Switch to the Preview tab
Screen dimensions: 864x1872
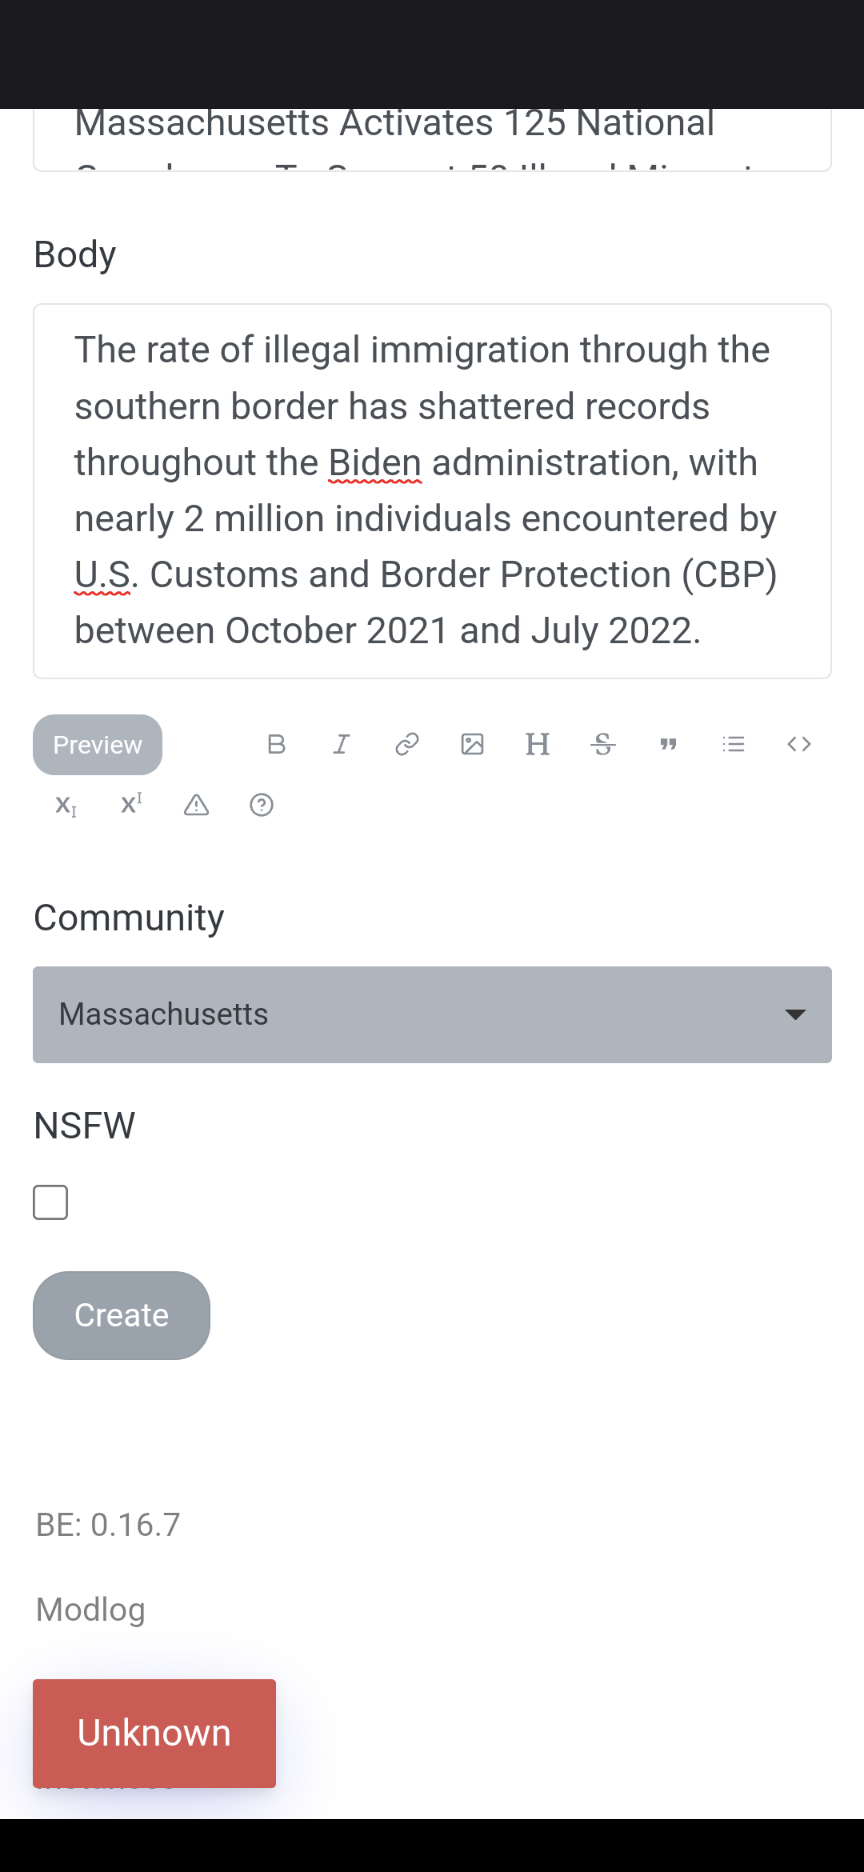96,744
